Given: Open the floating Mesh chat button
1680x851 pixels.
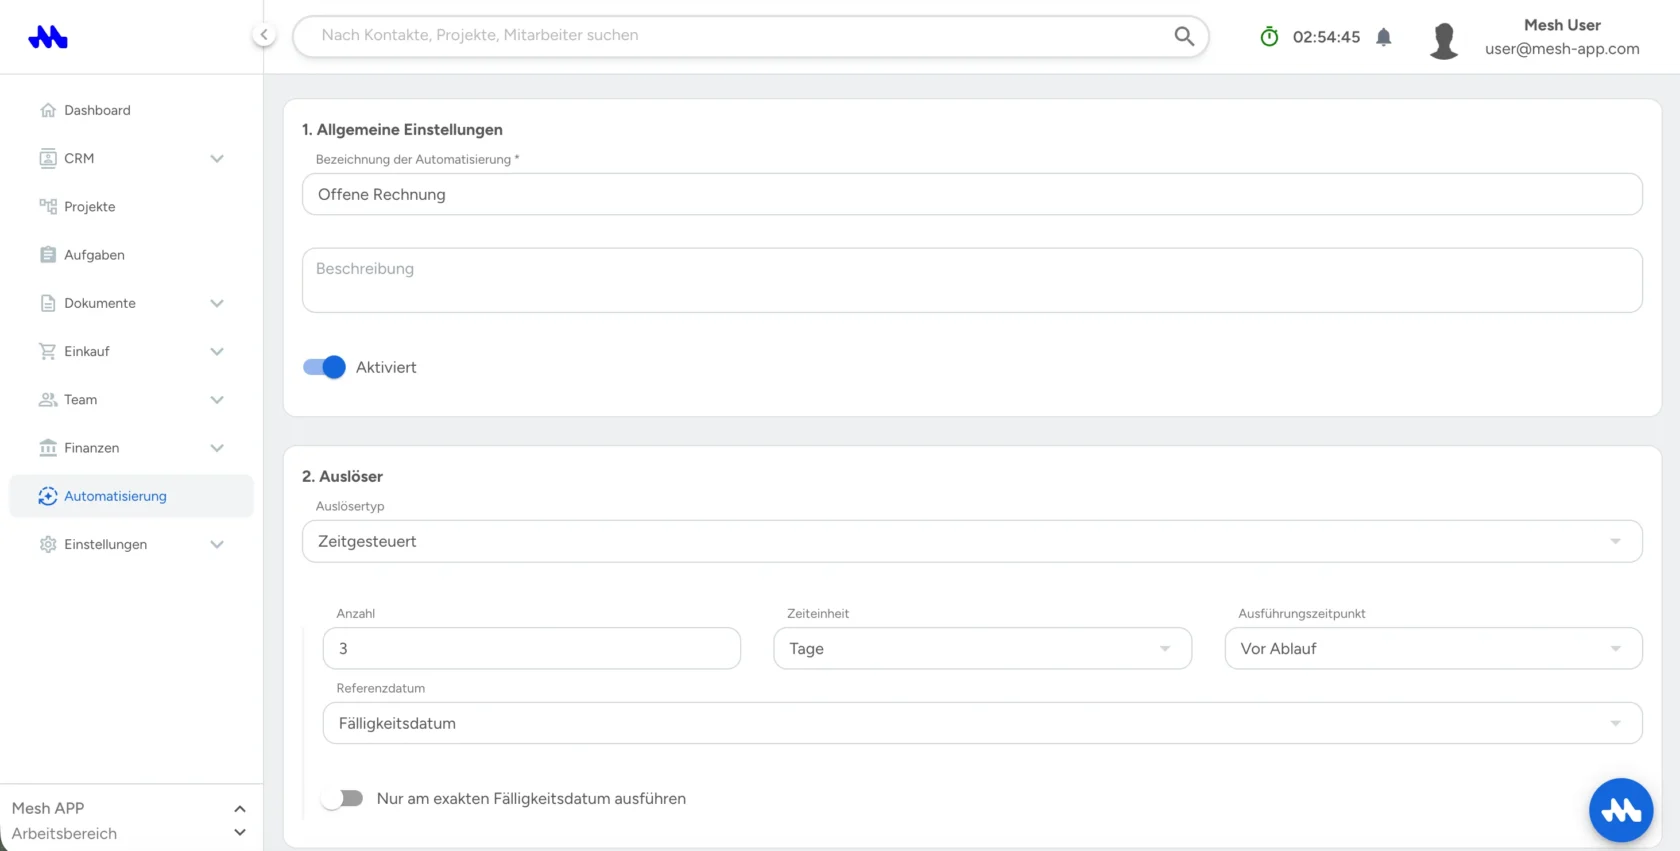Looking at the screenshot, I should tap(1621, 810).
